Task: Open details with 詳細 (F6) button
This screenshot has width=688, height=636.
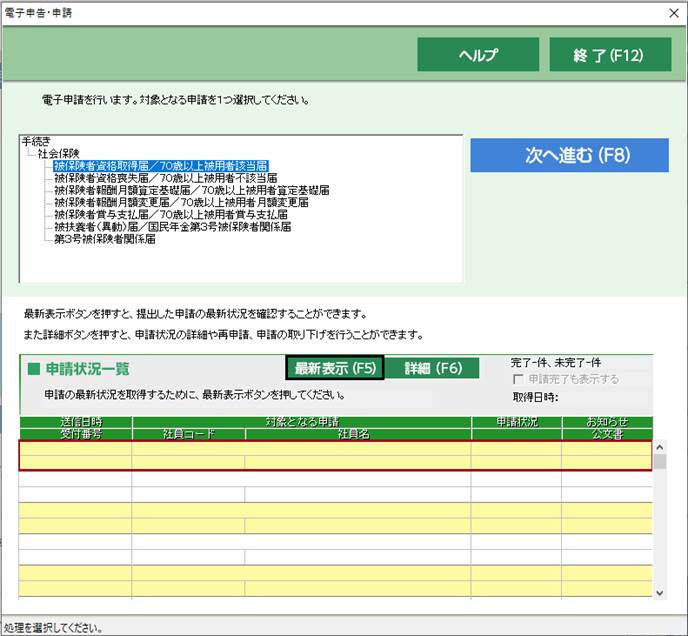Action: 432,368
